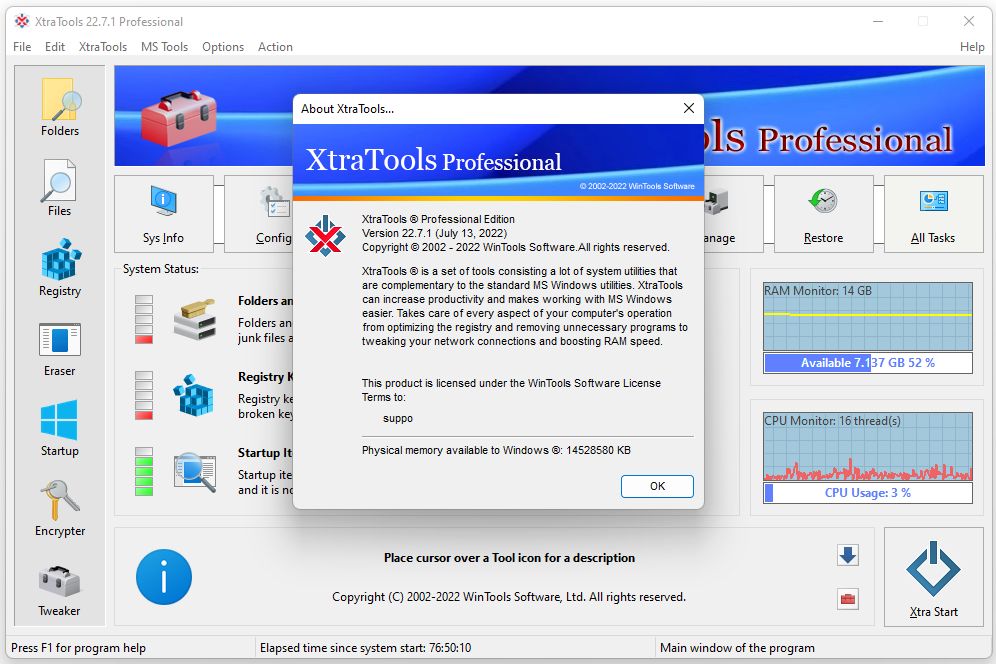Image resolution: width=996 pixels, height=664 pixels.
Task: Click the Startup Items magnifier status icon
Action: pos(195,472)
